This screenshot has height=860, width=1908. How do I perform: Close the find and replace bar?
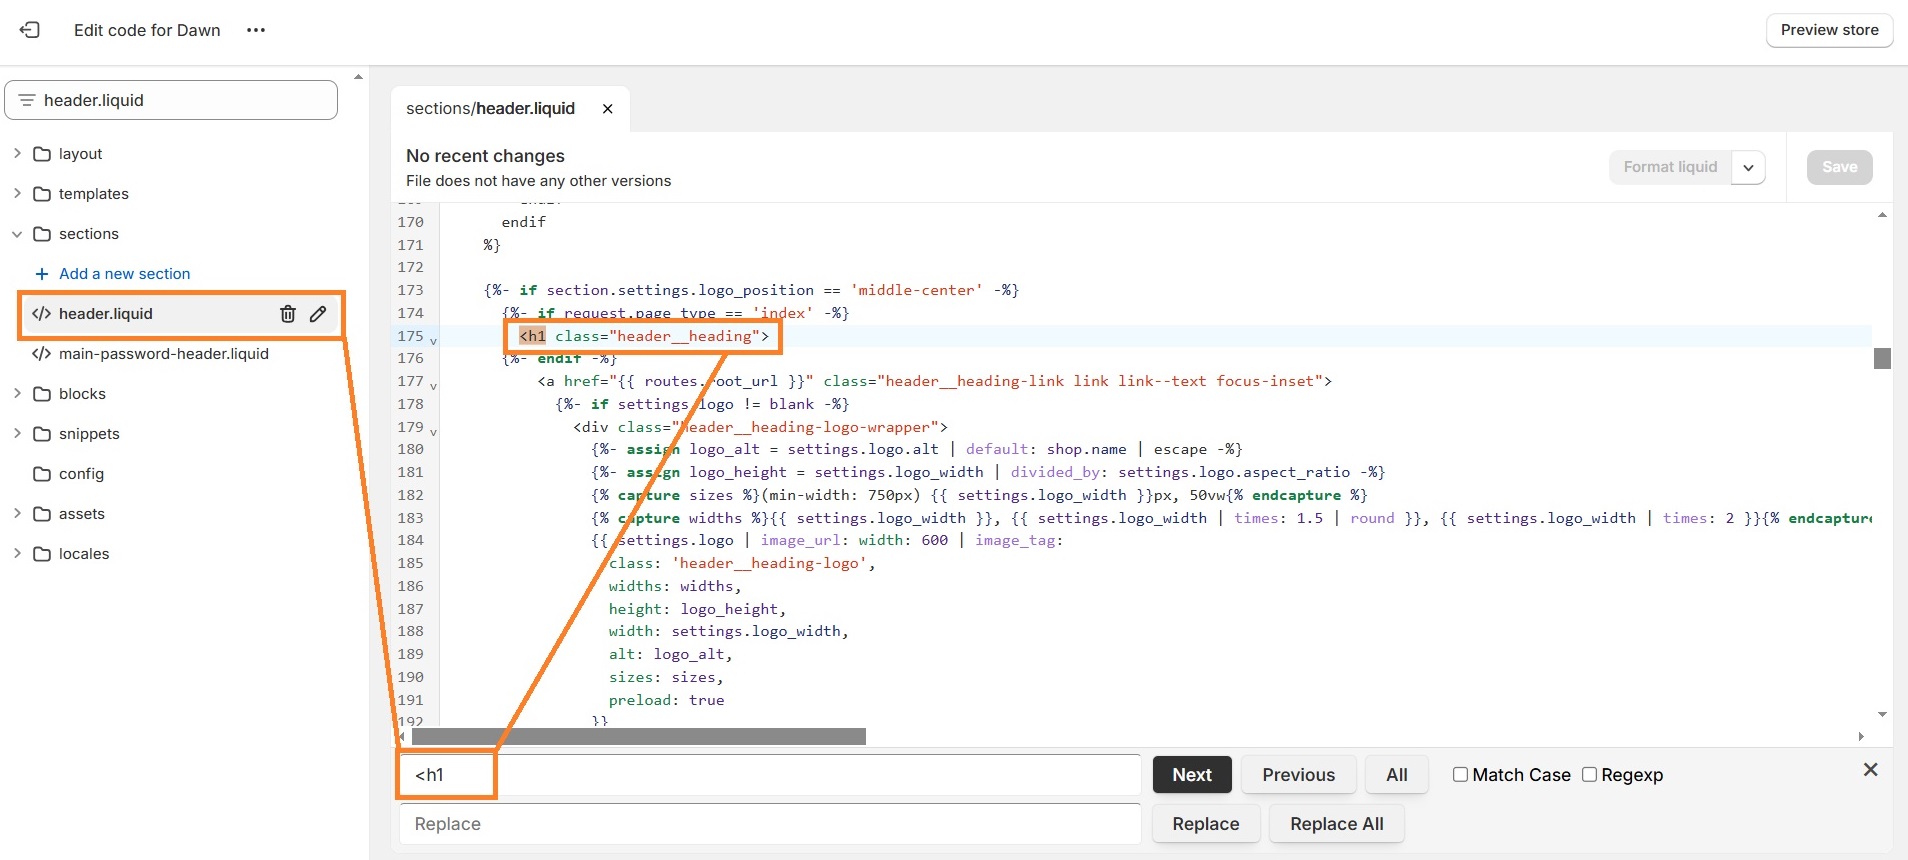pyautogui.click(x=1871, y=770)
